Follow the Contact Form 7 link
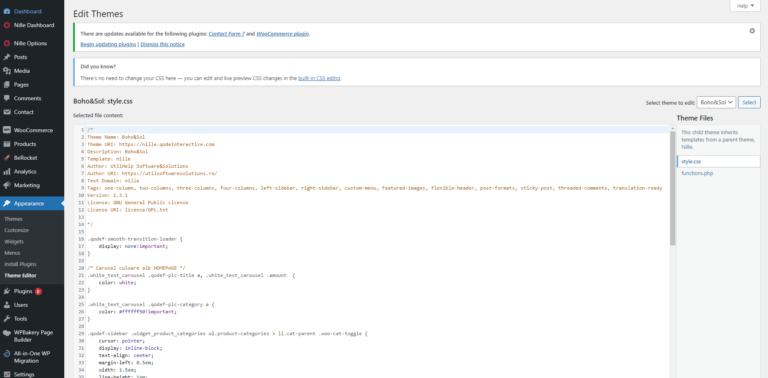 pyautogui.click(x=227, y=34)
